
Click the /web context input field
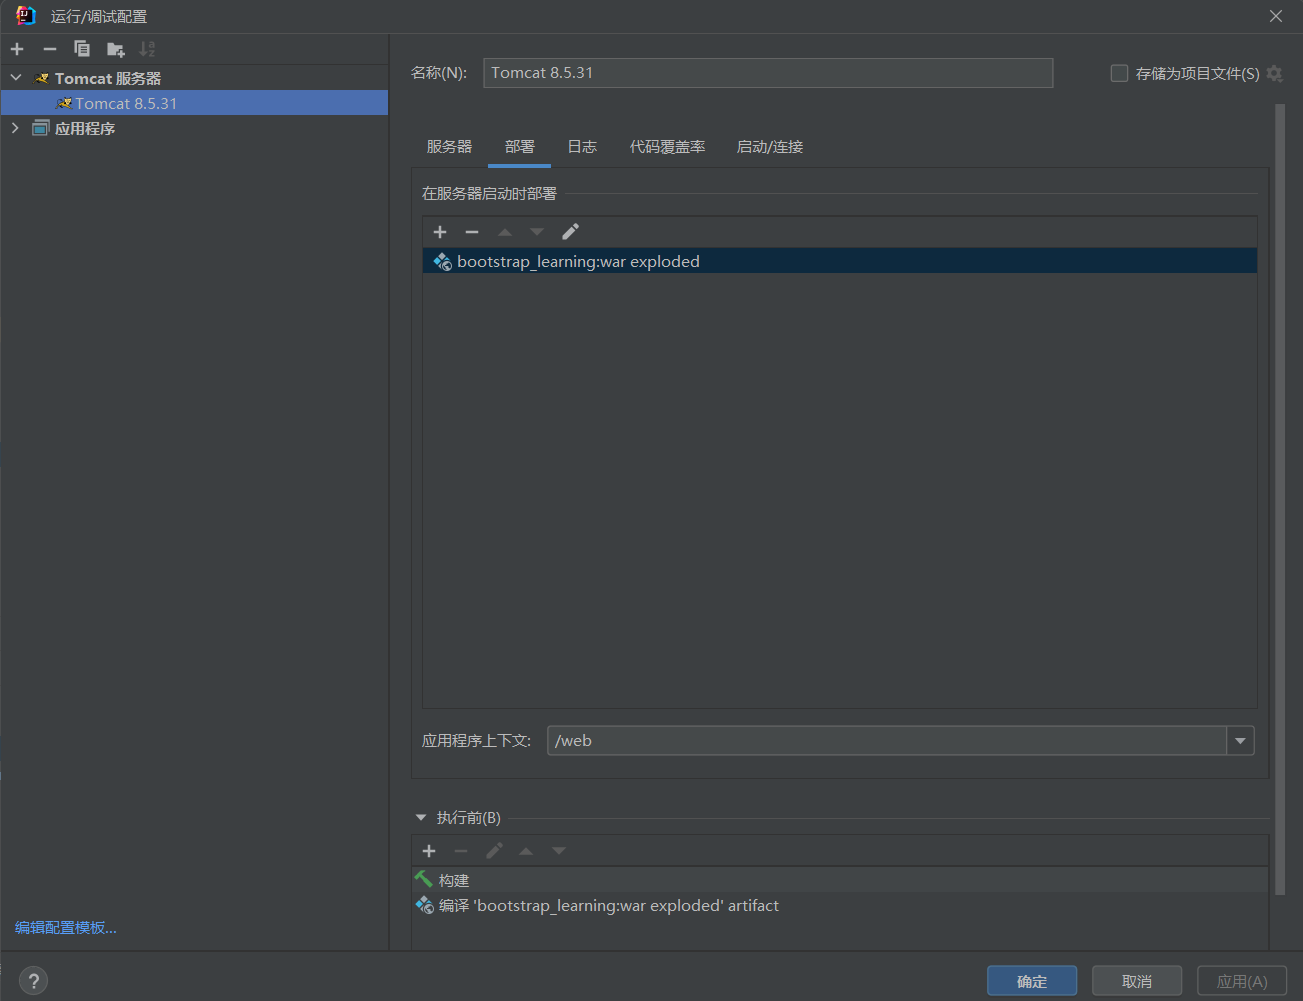[x=887, y=741]
